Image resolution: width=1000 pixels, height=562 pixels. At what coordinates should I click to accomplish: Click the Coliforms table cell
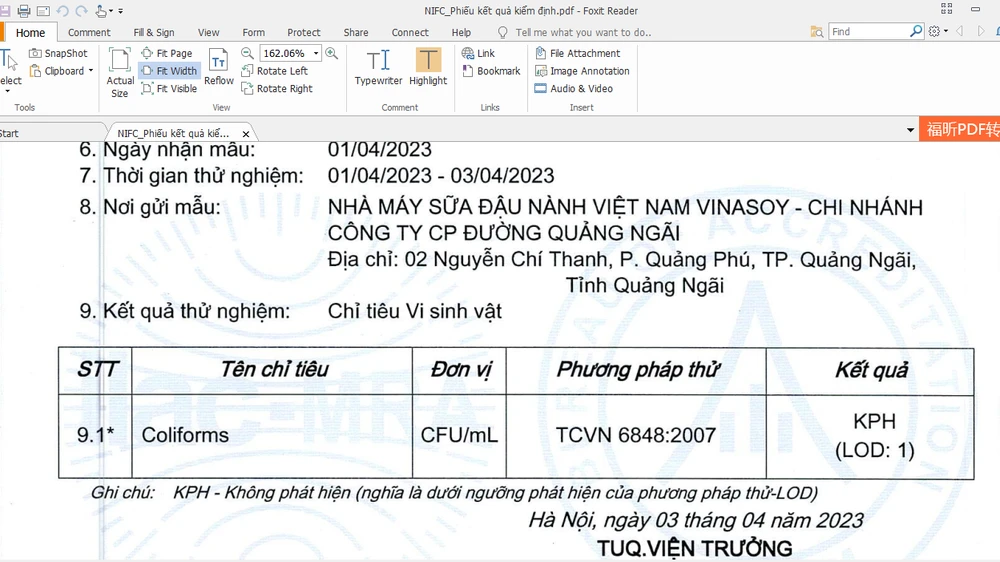(272, 436)
